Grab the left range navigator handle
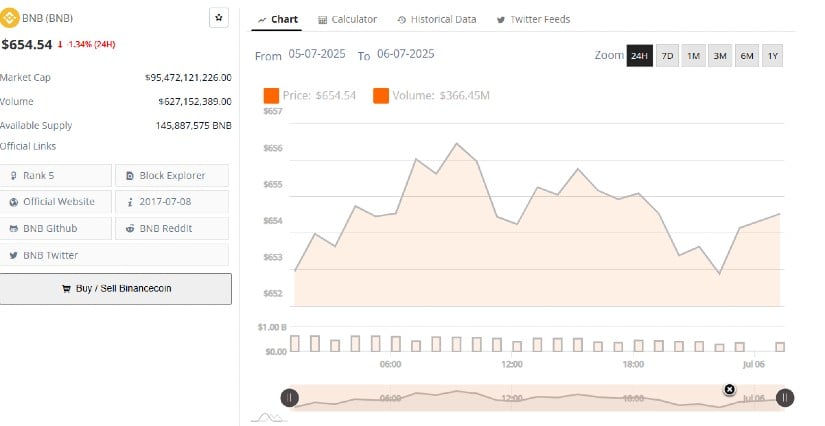Viewport: 825px width, 426px height. coord(289,398)
